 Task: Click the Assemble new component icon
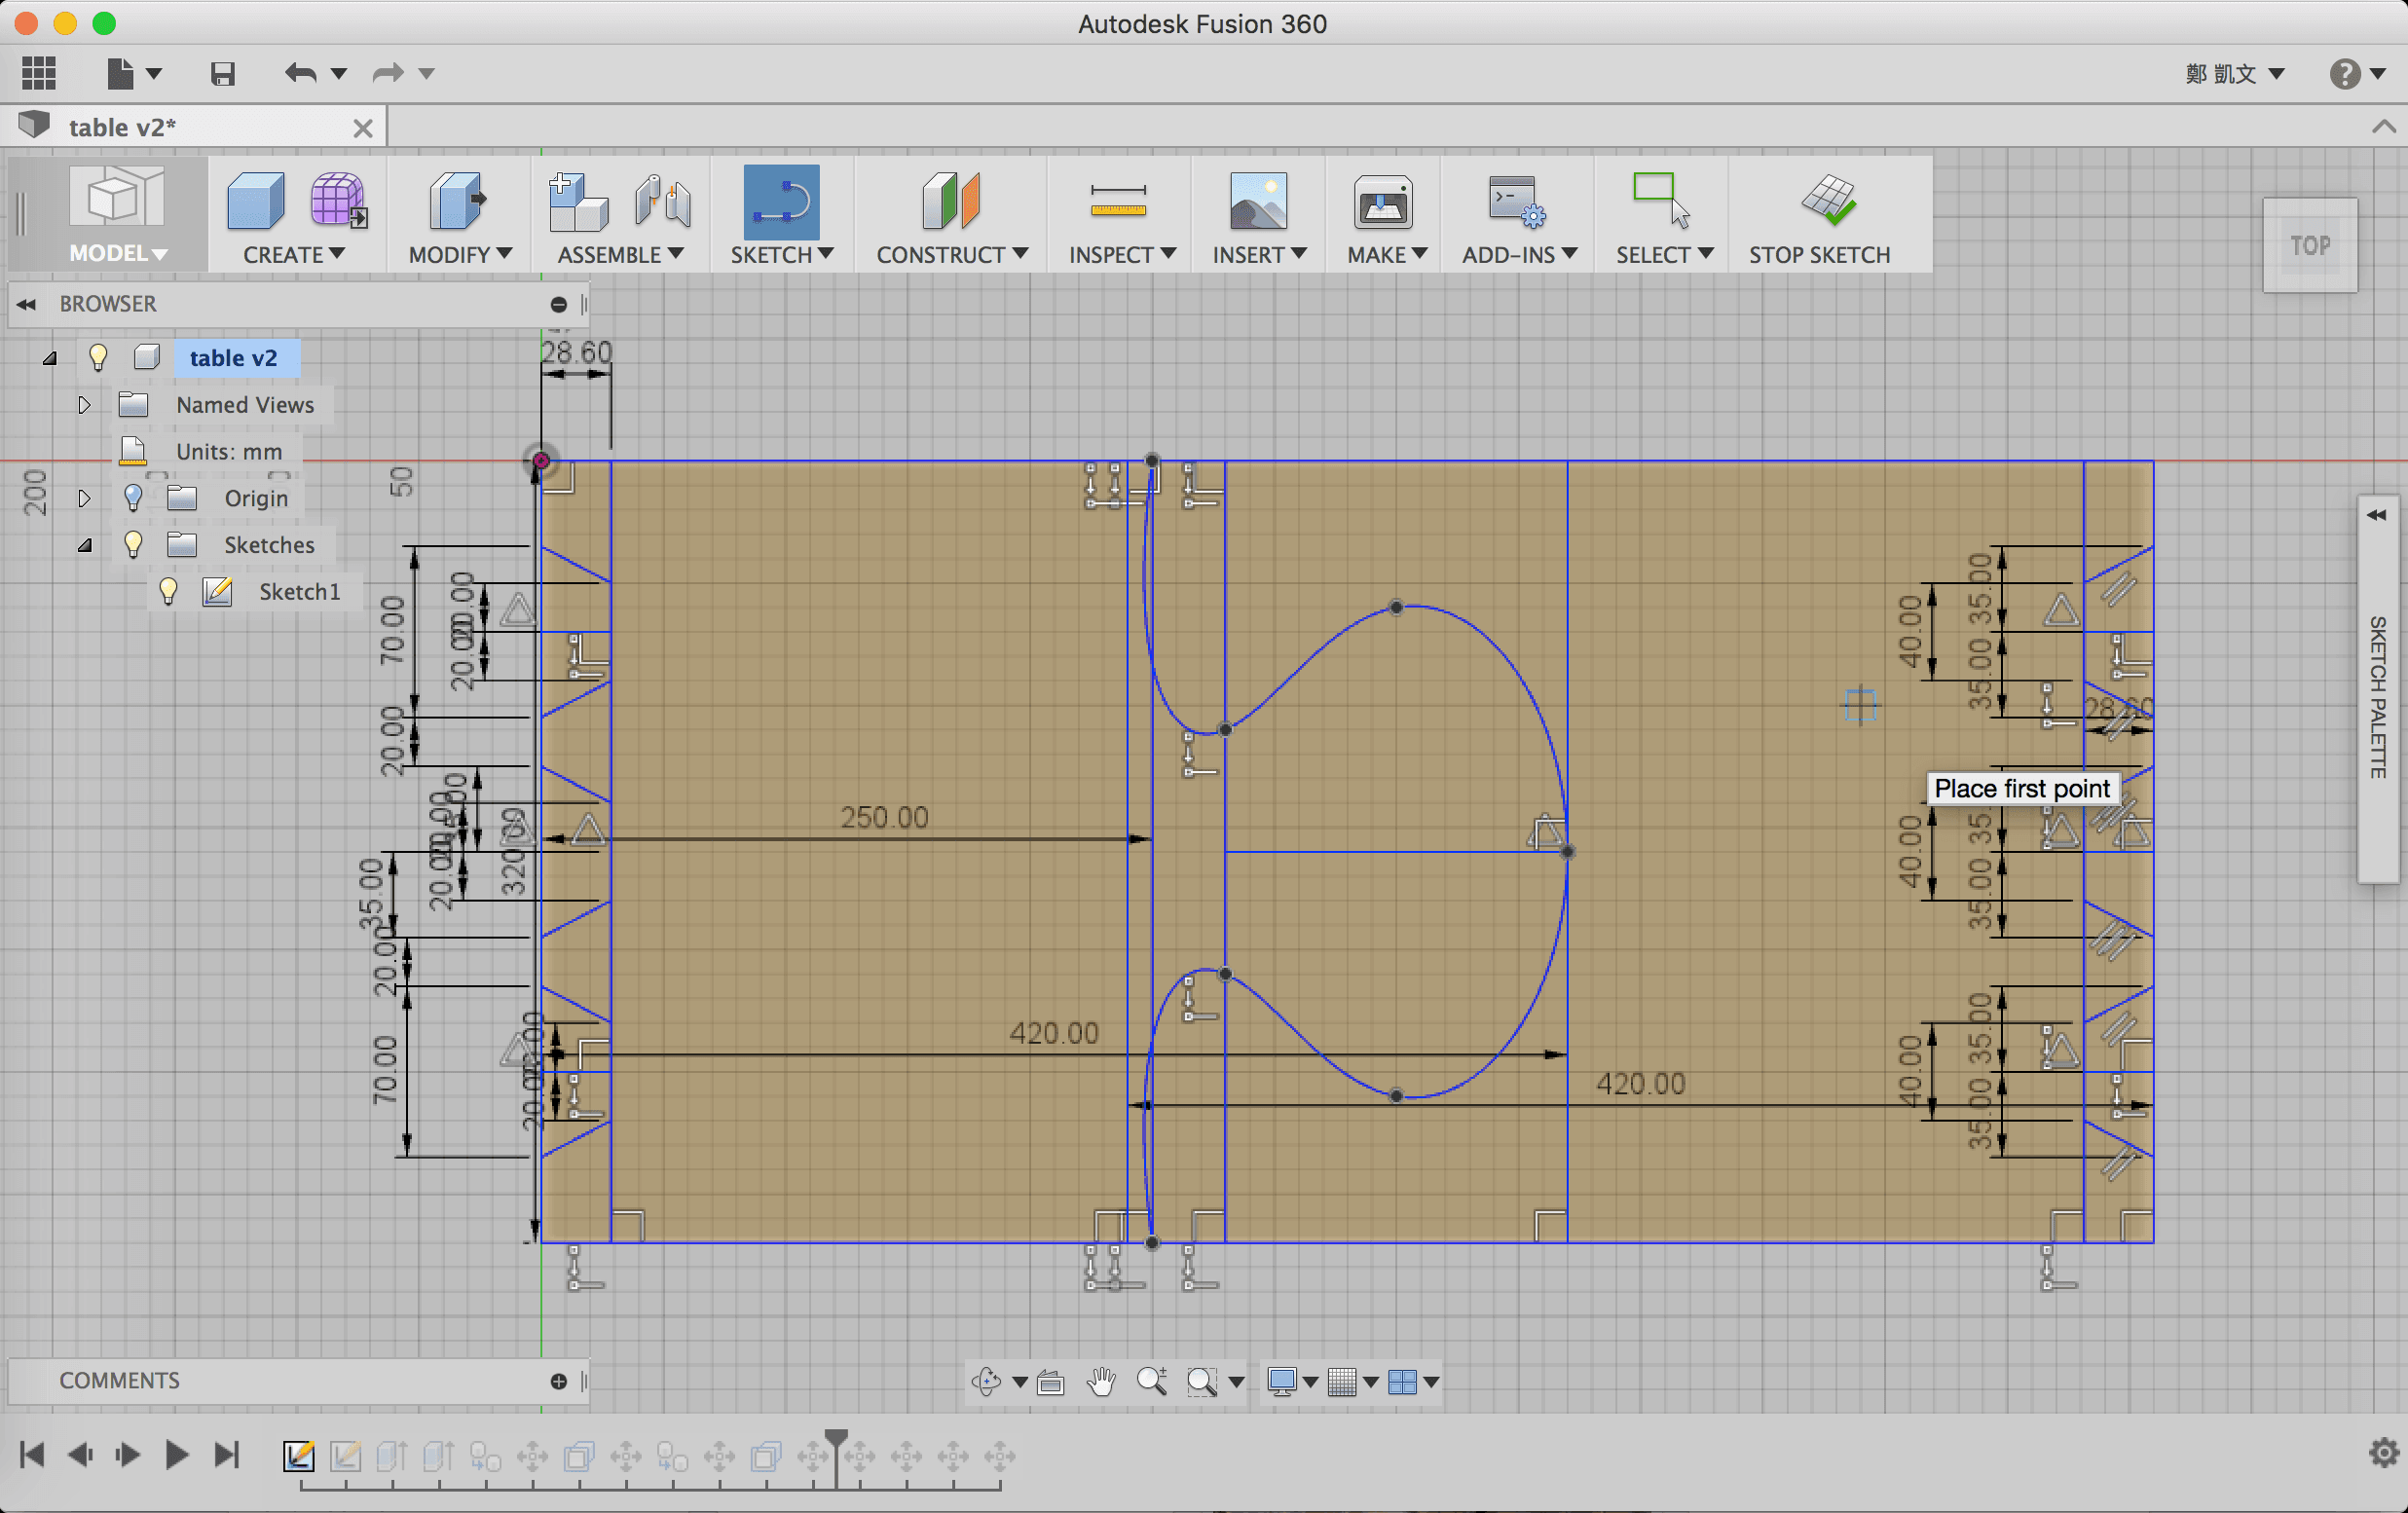point(578,201)
